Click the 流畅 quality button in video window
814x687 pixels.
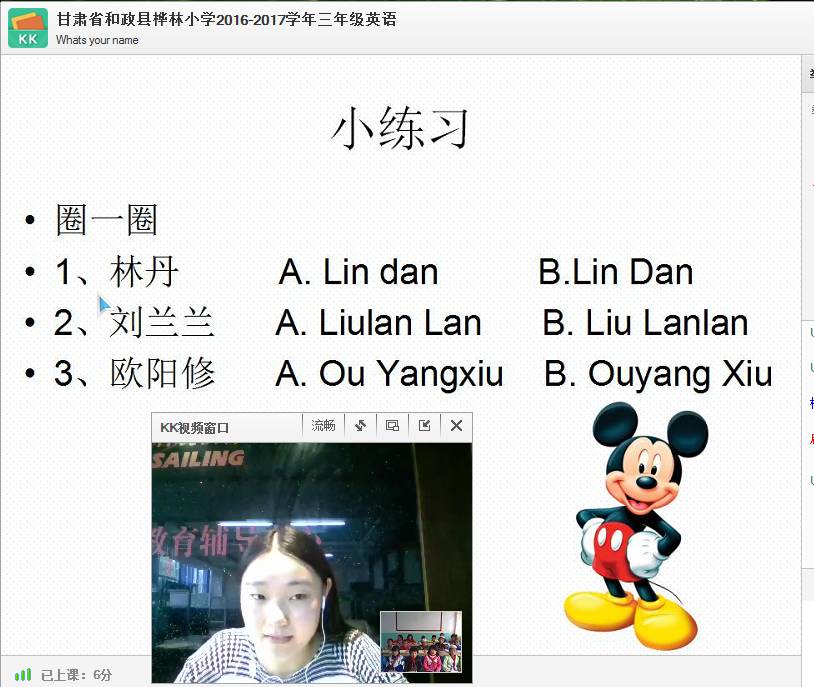coord(323,426)
